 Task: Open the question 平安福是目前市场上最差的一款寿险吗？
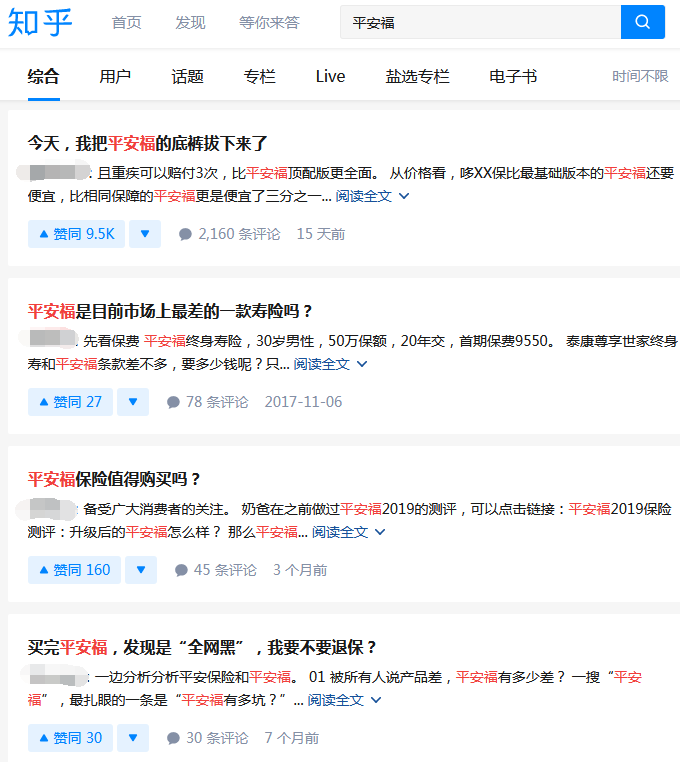click(171, 312)
